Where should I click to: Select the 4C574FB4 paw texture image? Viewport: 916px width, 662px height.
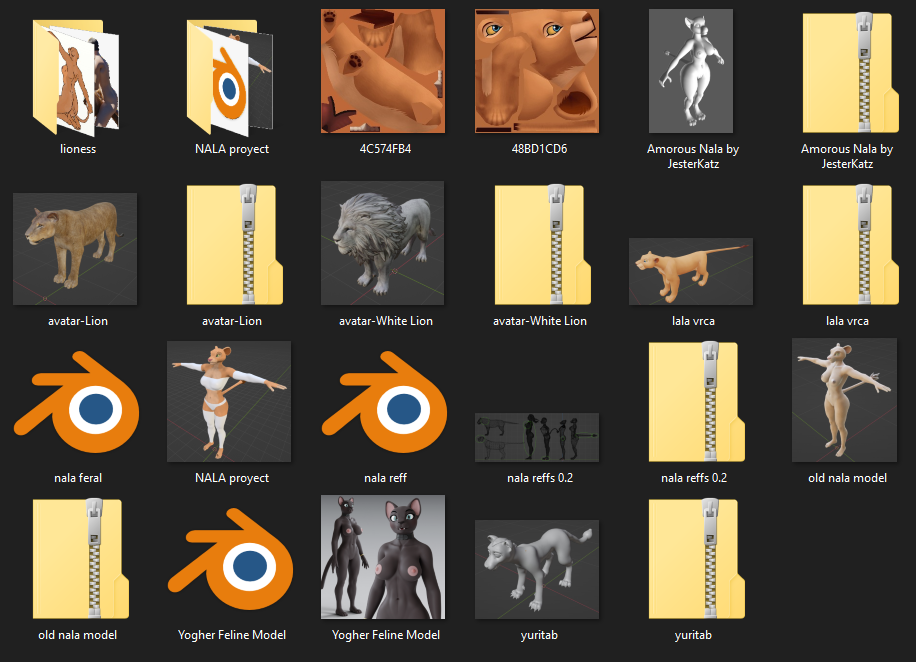click(x=383, y=71)
